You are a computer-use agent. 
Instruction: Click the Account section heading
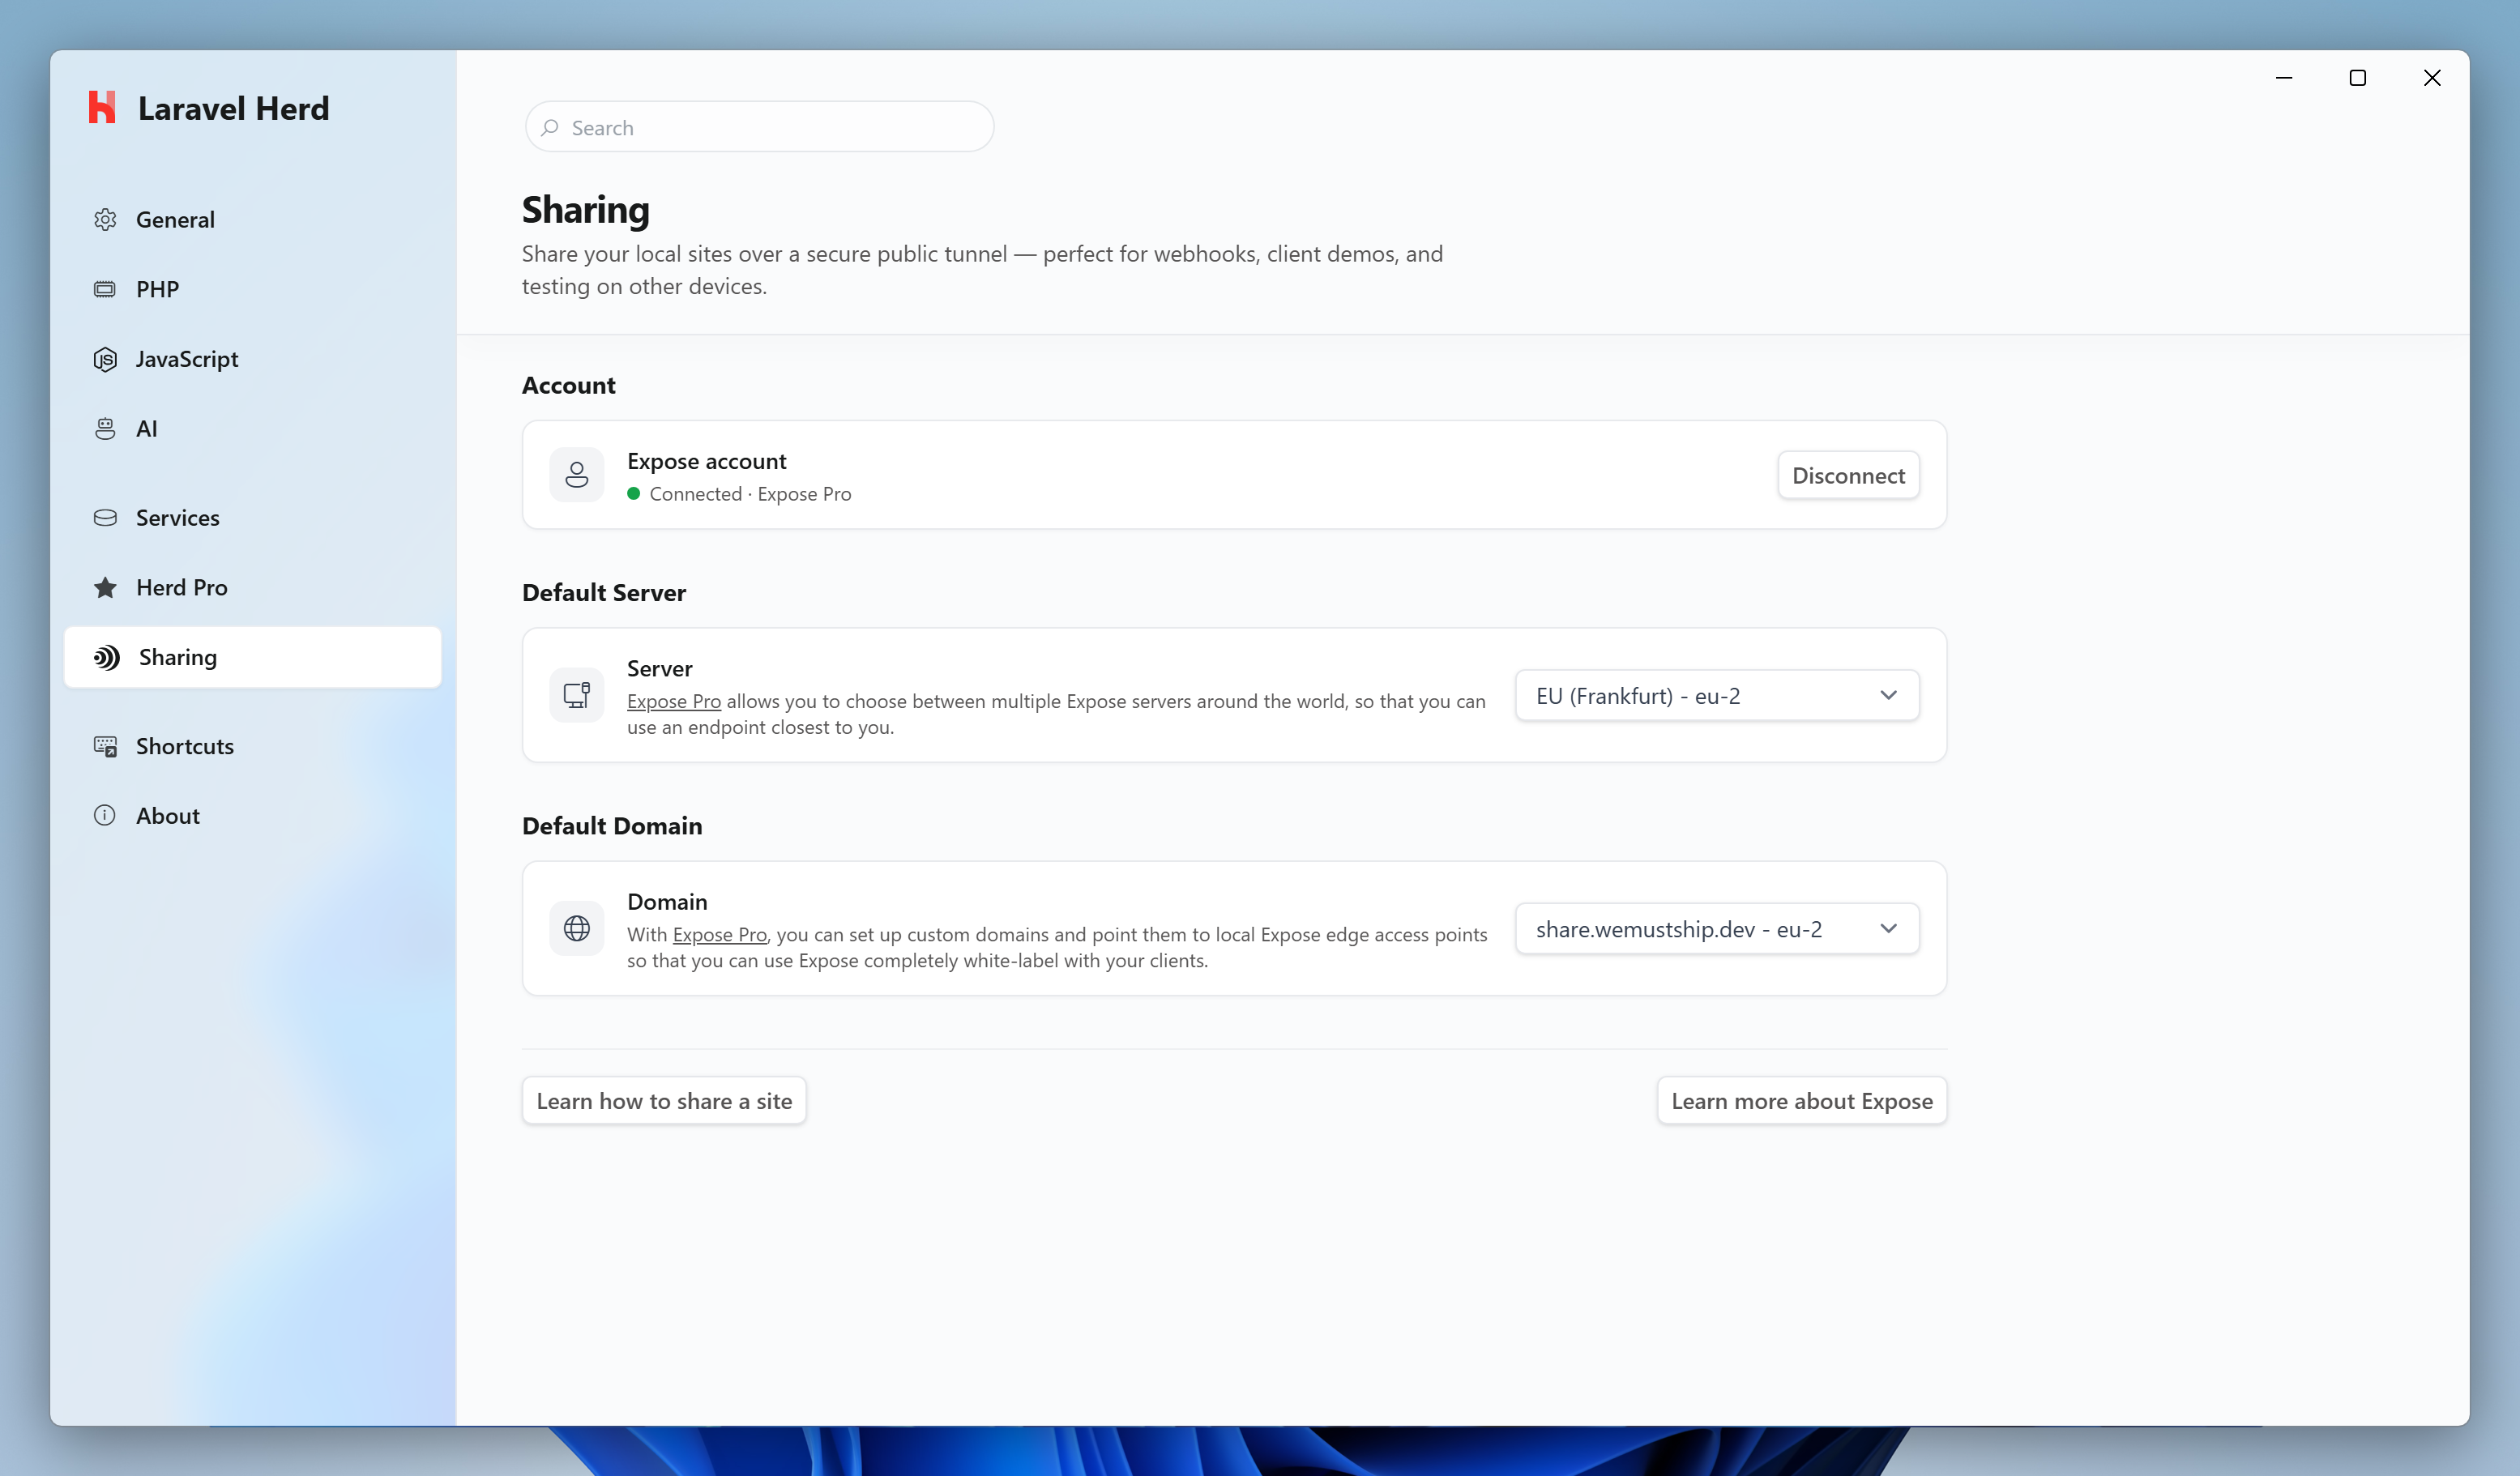tap(569, 385)
